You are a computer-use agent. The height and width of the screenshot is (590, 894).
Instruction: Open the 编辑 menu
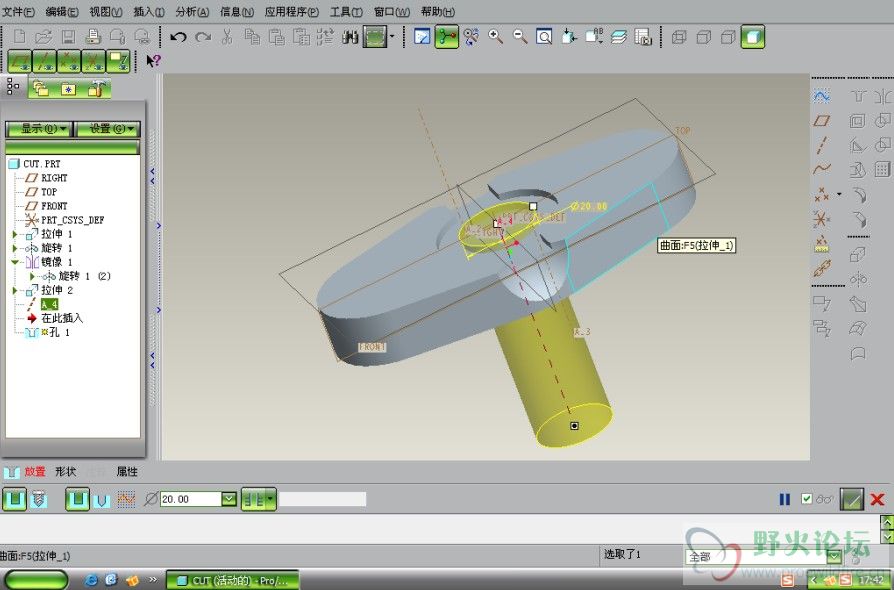pyautogui.click(x=62, y=11)
